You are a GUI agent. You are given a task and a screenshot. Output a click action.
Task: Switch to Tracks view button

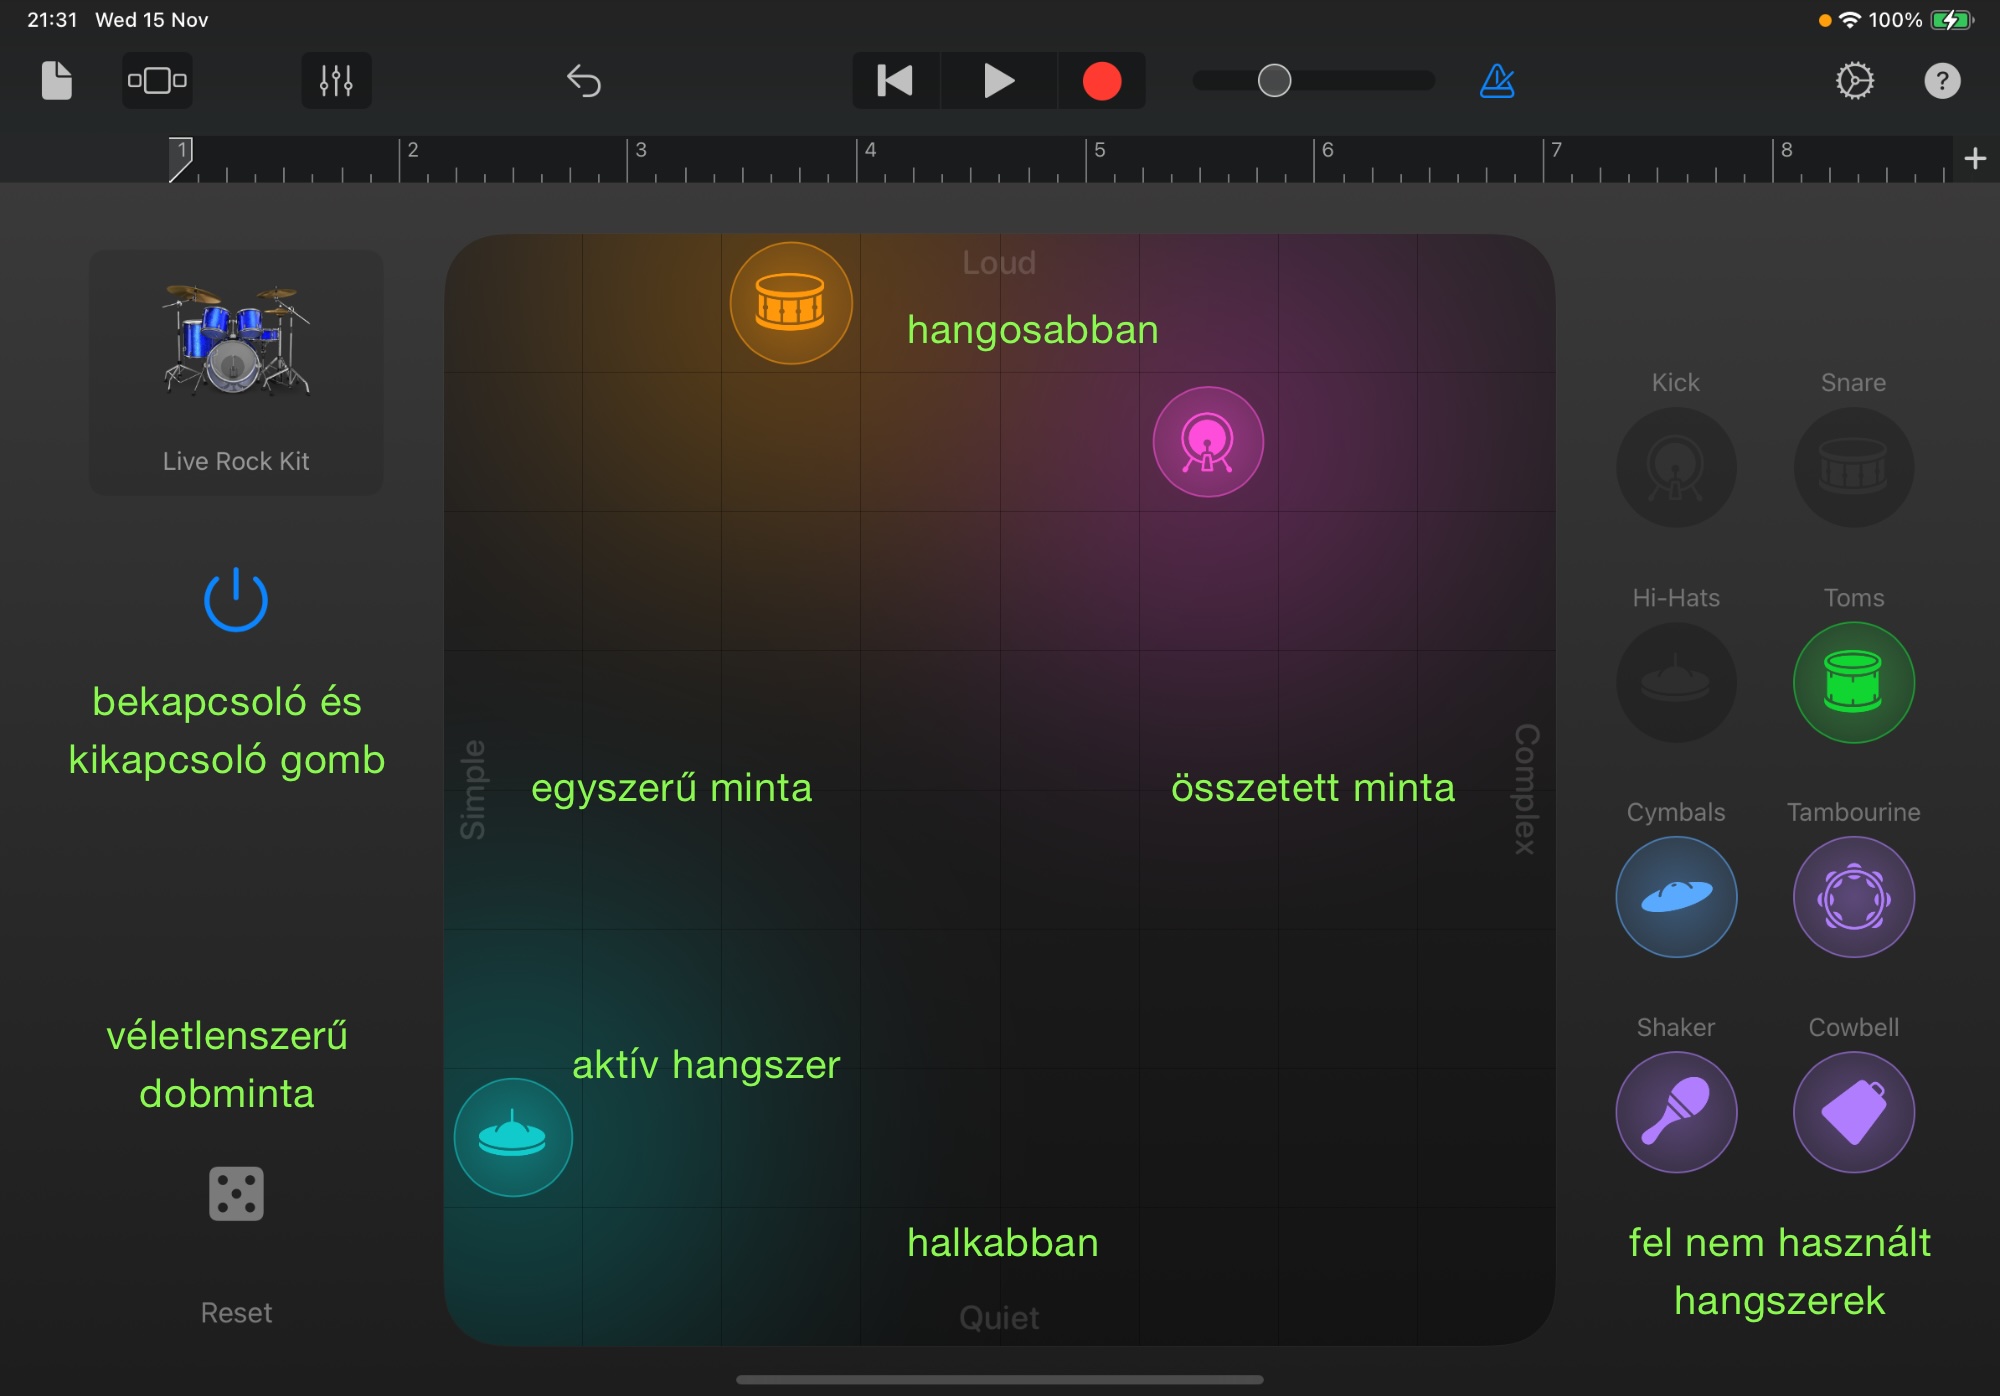[x=157, y=81]
